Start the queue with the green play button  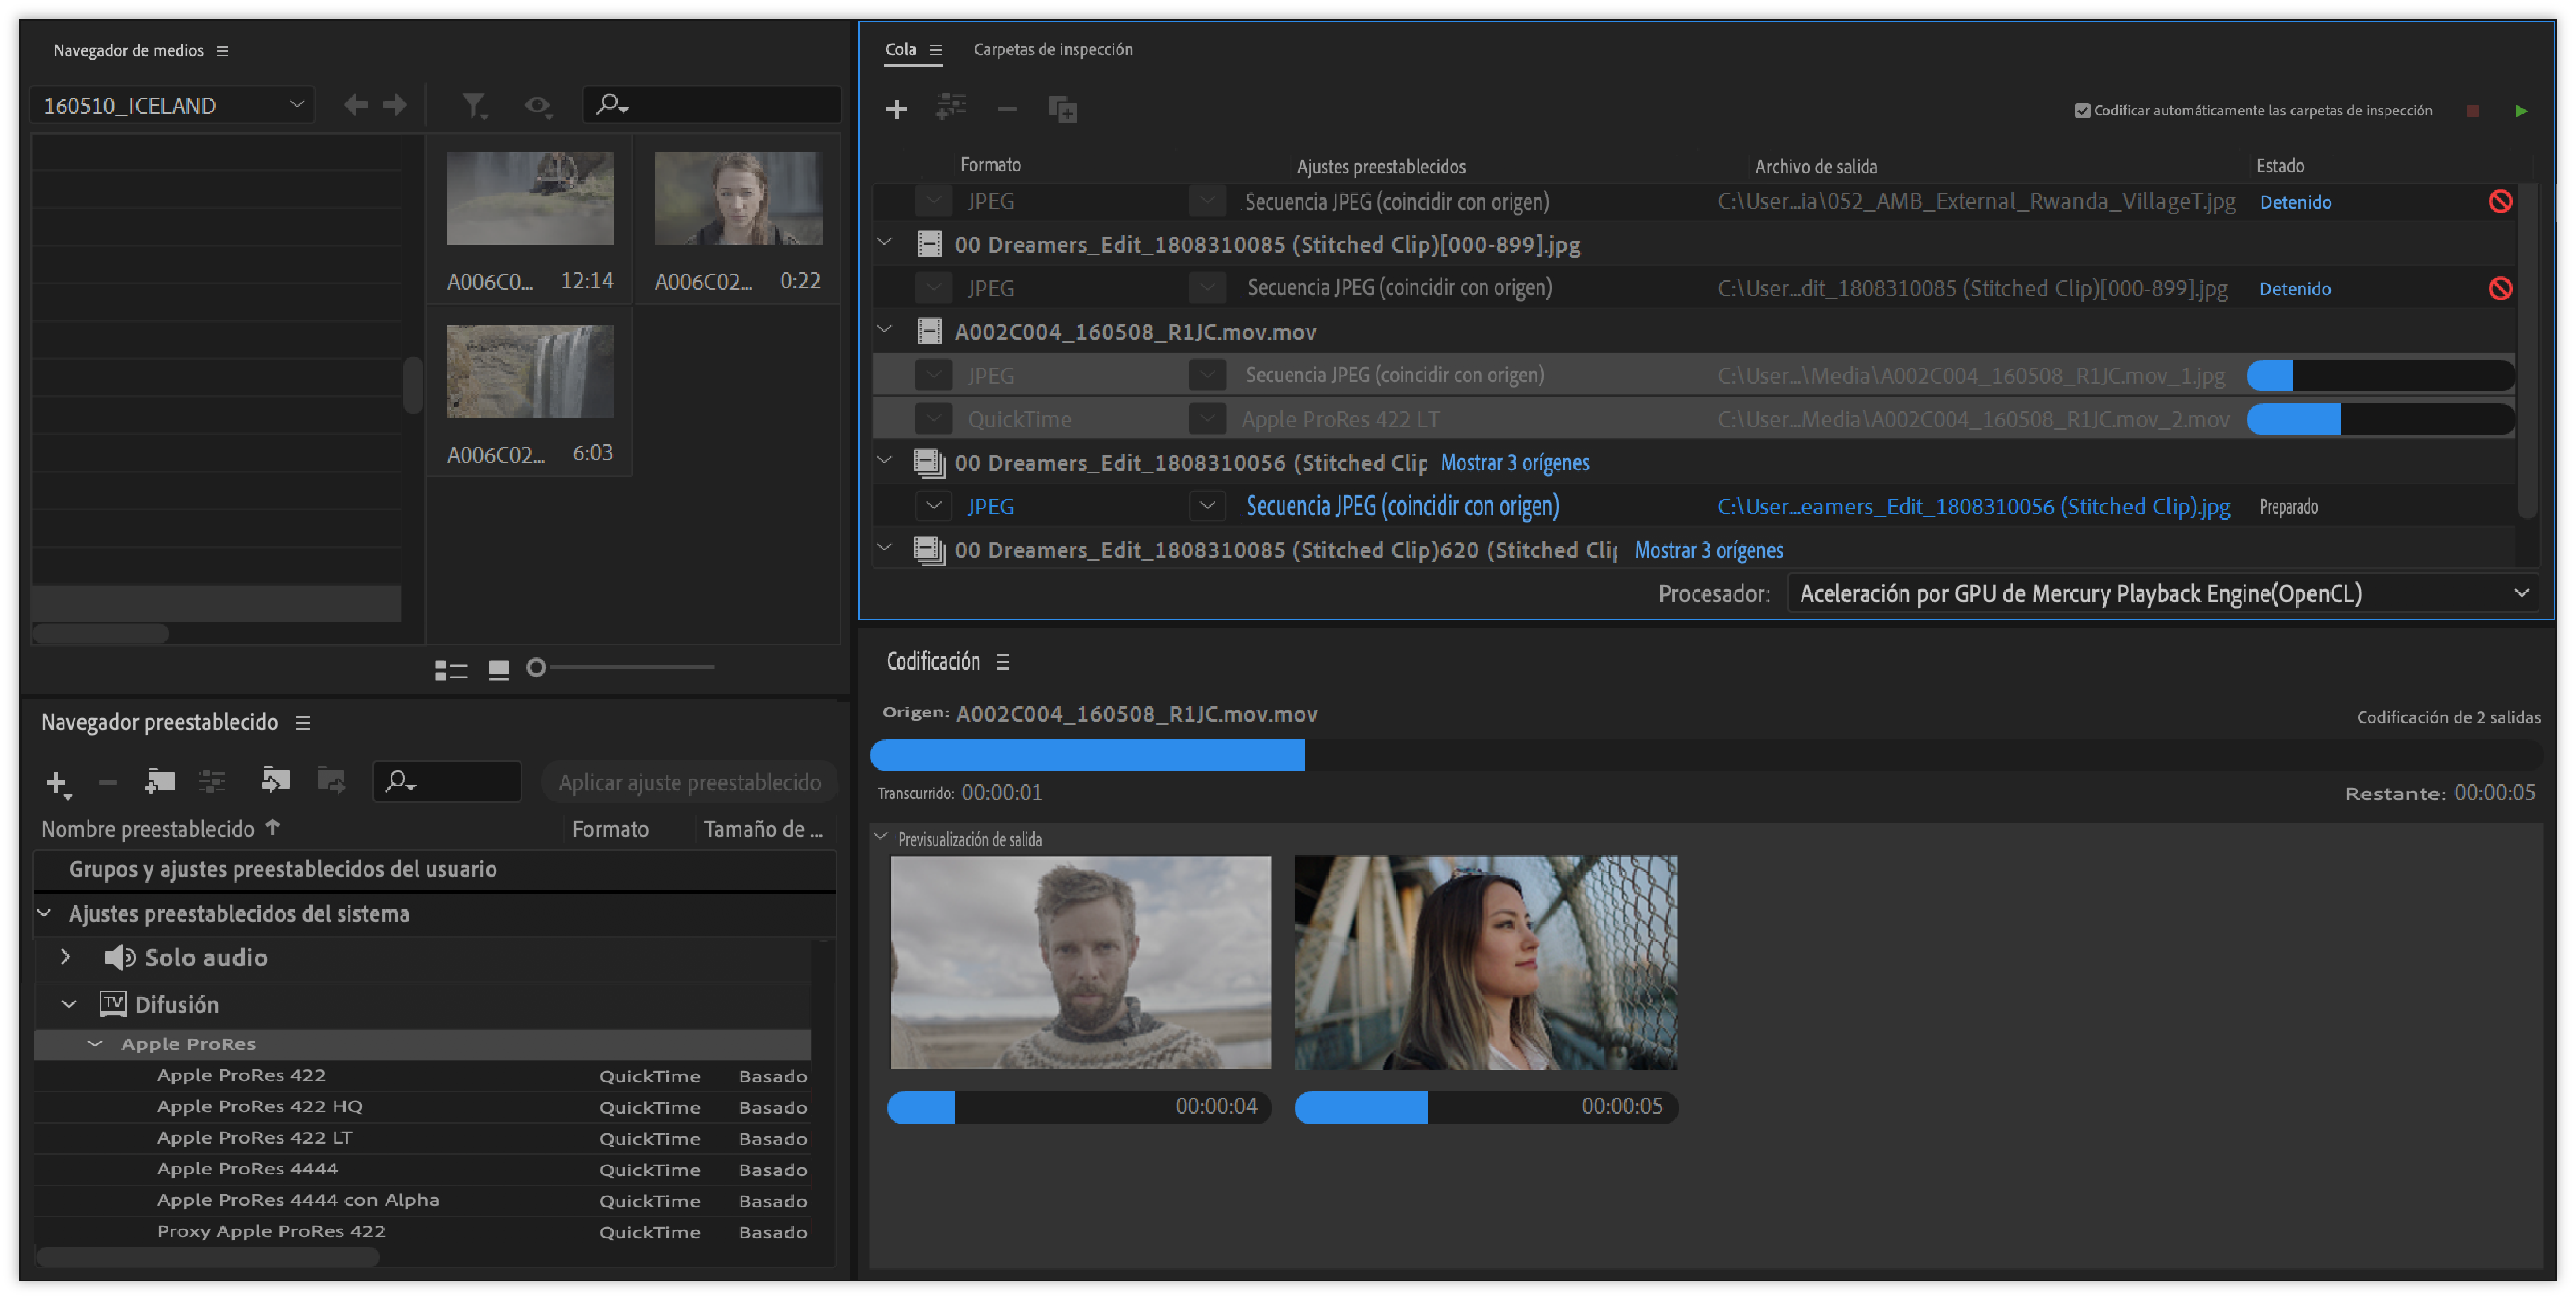coord(2520,111)
